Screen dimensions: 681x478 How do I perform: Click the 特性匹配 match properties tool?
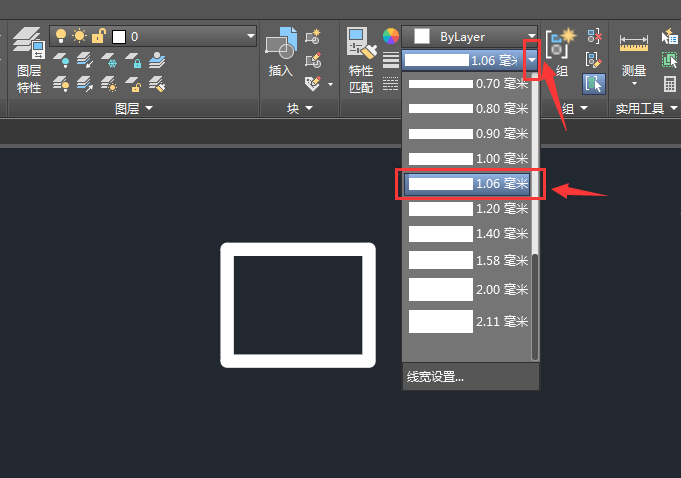pyautogui.click(x=361, y=60)
